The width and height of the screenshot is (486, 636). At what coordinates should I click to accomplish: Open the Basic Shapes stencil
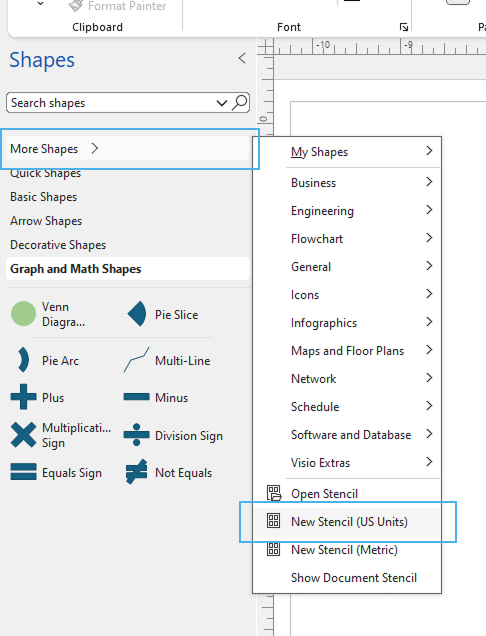click(x=44, y=197)
